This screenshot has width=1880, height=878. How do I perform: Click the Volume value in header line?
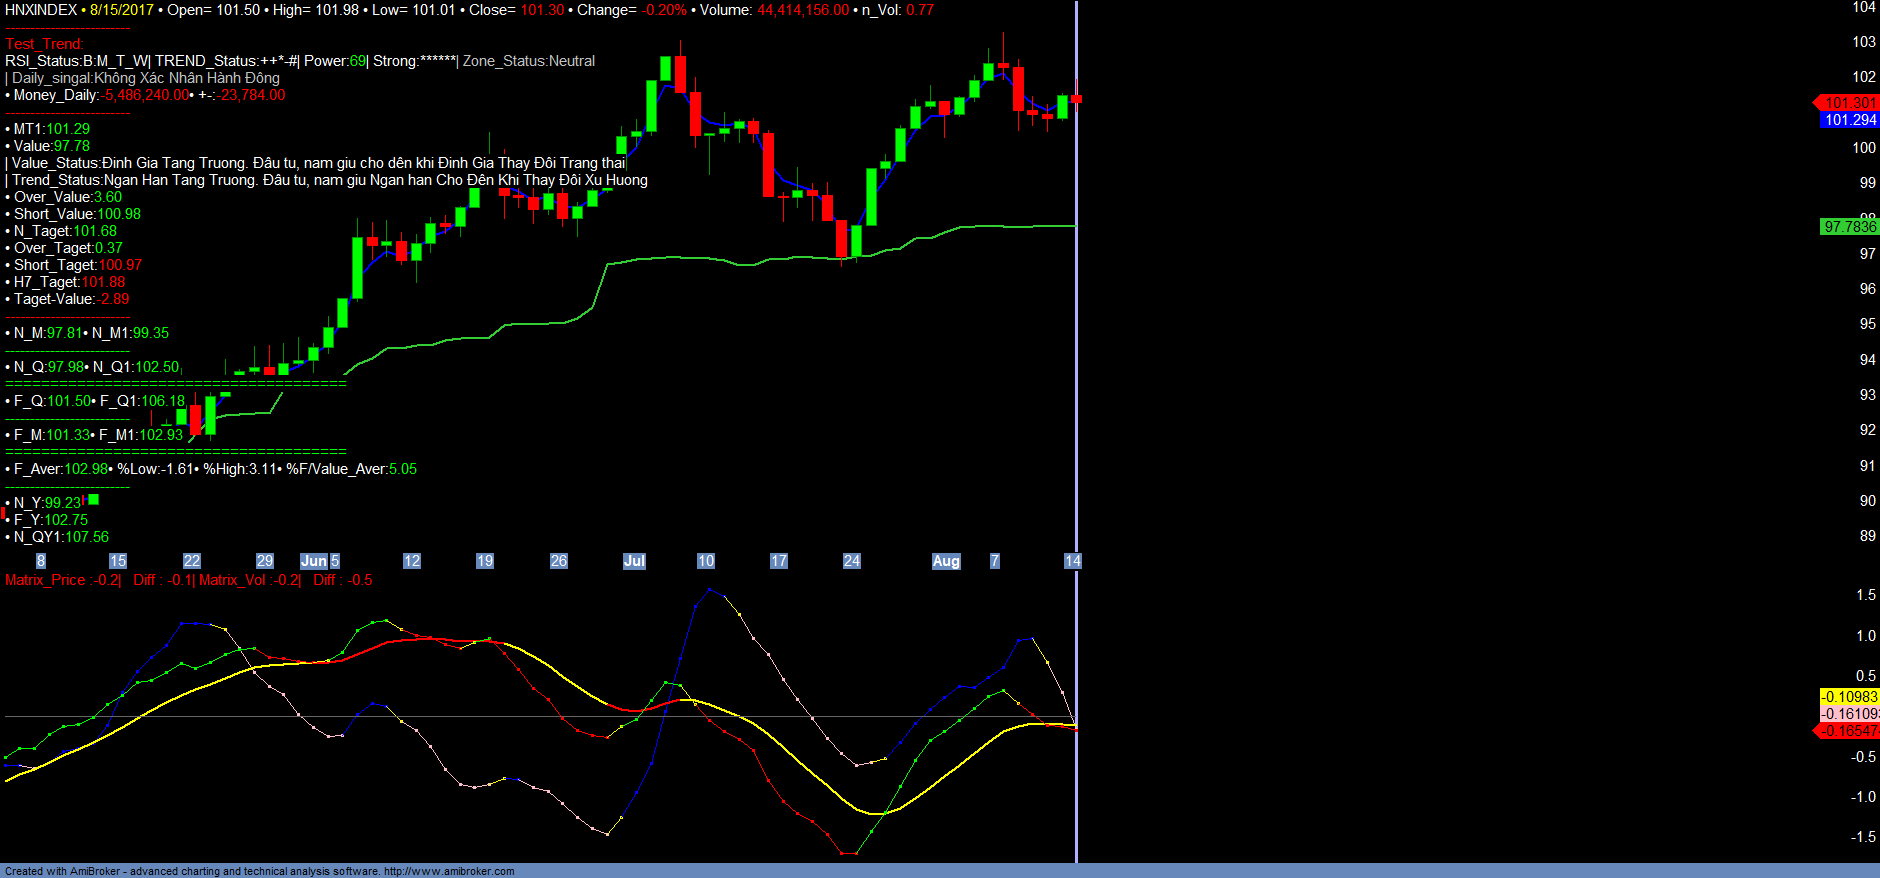pyautogui.click(x=802, y=10)
